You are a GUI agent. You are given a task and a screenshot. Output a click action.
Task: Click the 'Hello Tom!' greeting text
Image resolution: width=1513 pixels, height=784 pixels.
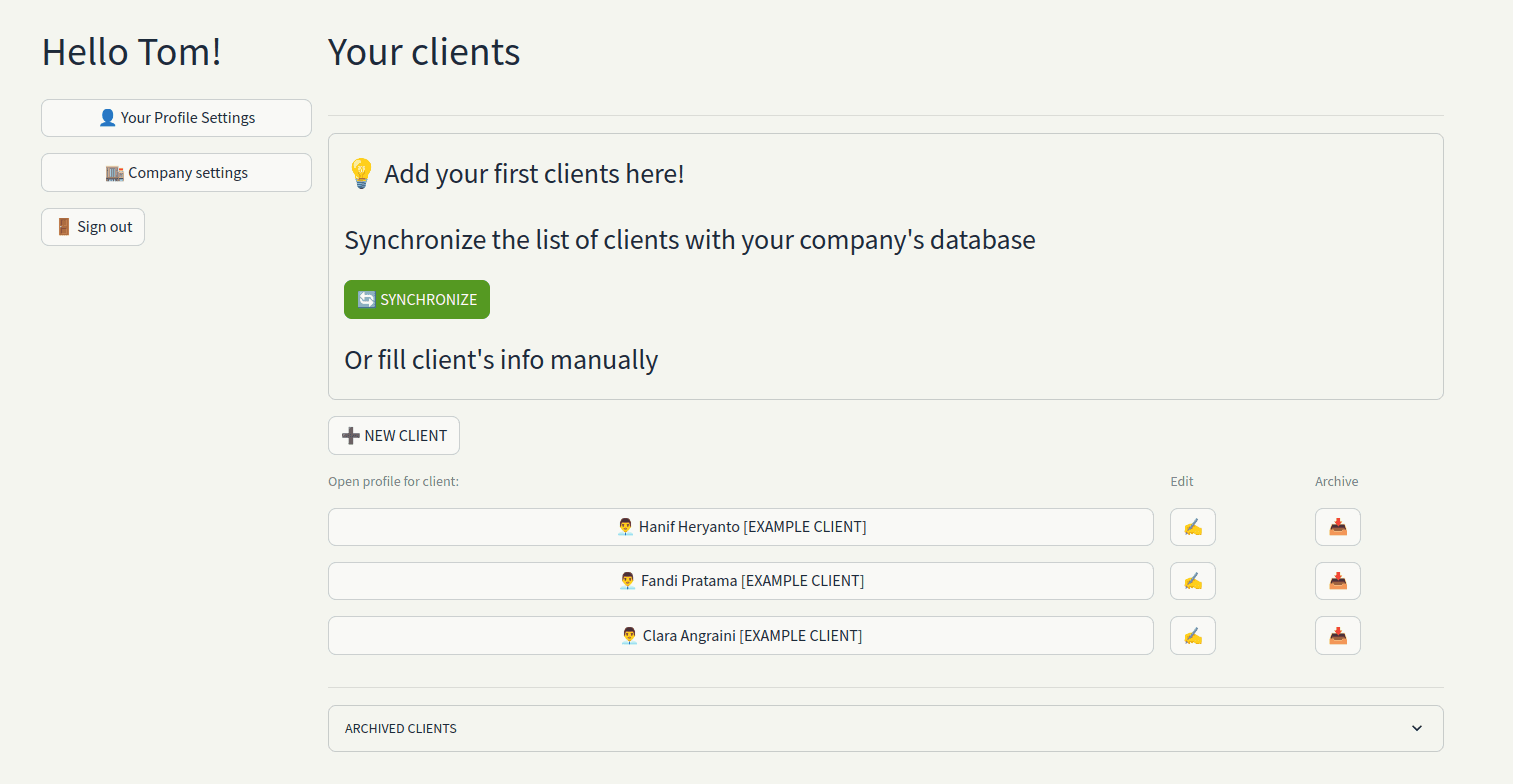[132, 52]
